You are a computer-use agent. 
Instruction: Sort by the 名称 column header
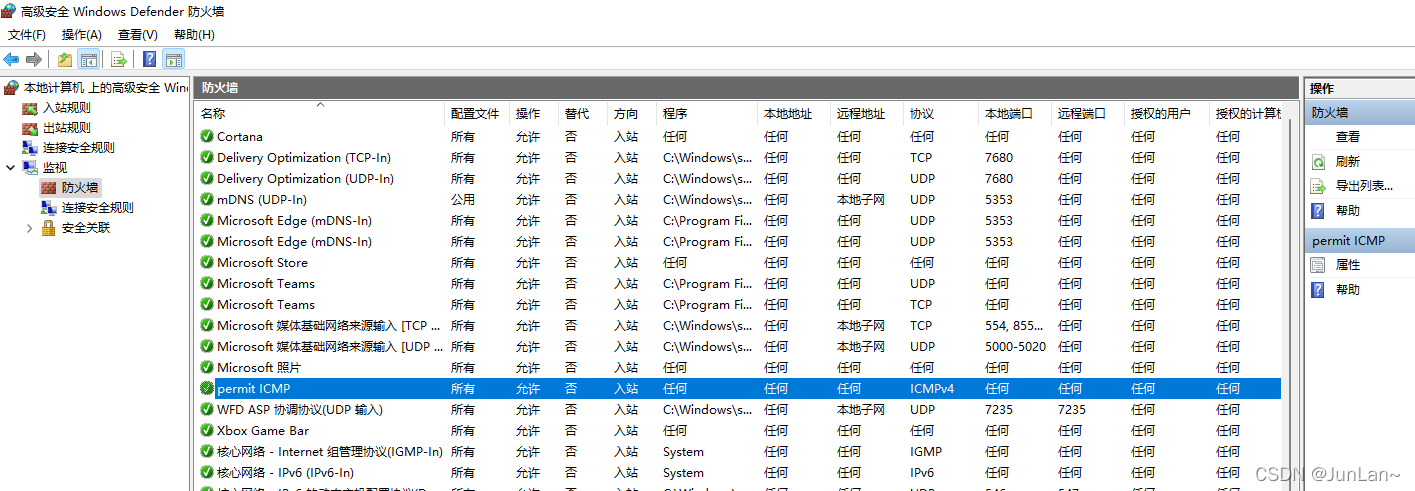(x=320, y=114)
